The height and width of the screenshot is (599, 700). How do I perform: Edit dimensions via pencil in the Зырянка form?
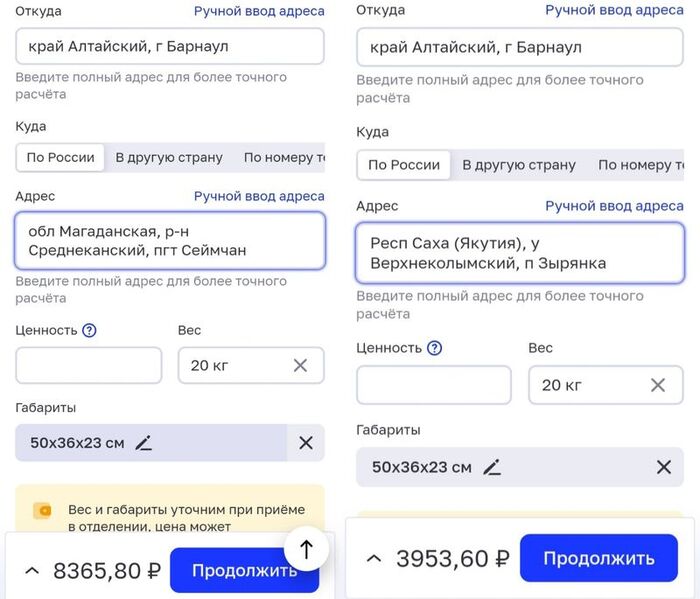tap(491, 467)
